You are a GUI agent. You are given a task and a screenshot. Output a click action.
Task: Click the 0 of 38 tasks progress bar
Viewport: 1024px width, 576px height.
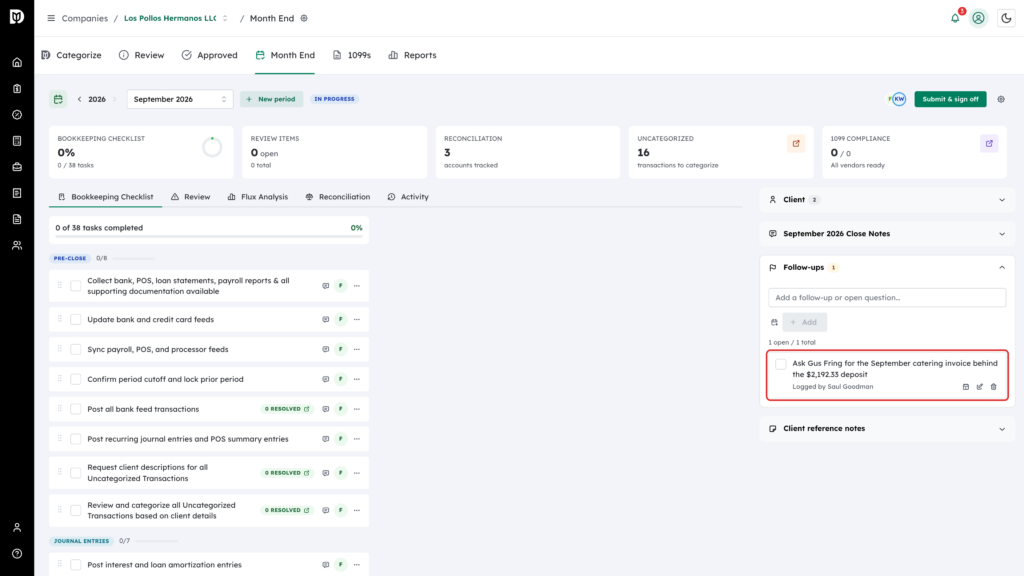coord(209,237)
